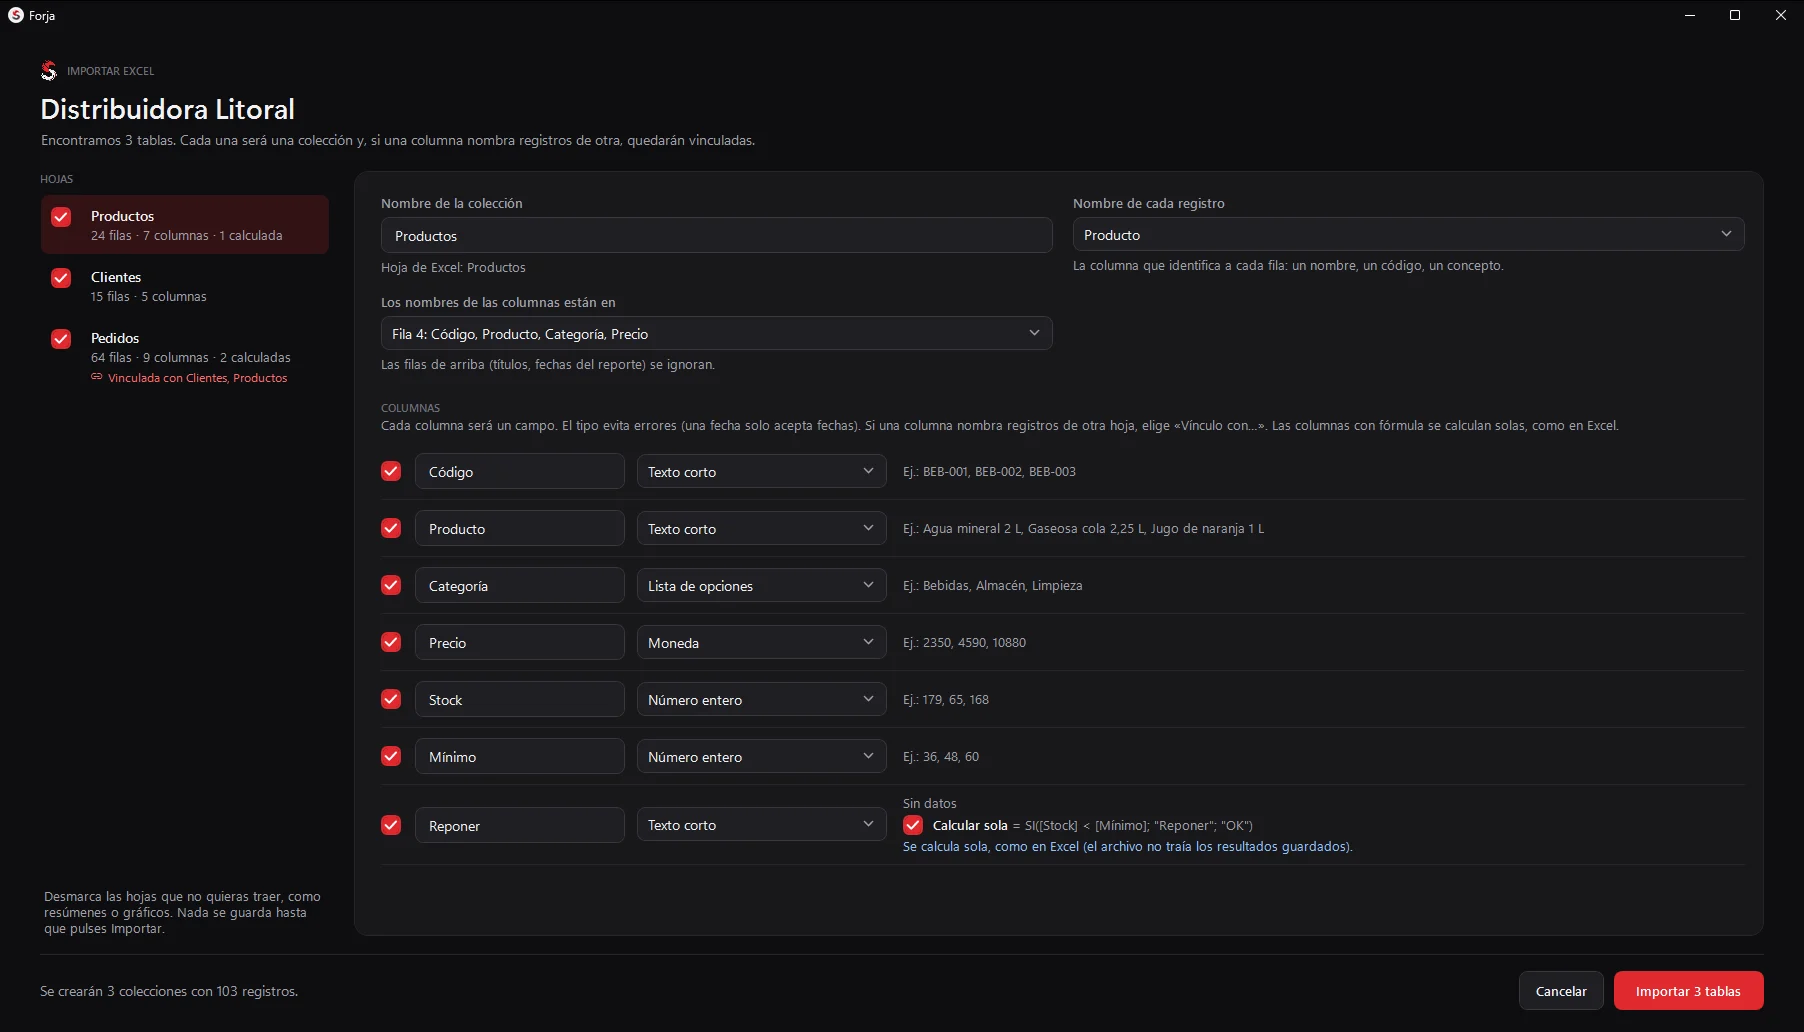Click the Reponer column name field
Screen dimensions: 1804x1032
click(x=519, y=825)
